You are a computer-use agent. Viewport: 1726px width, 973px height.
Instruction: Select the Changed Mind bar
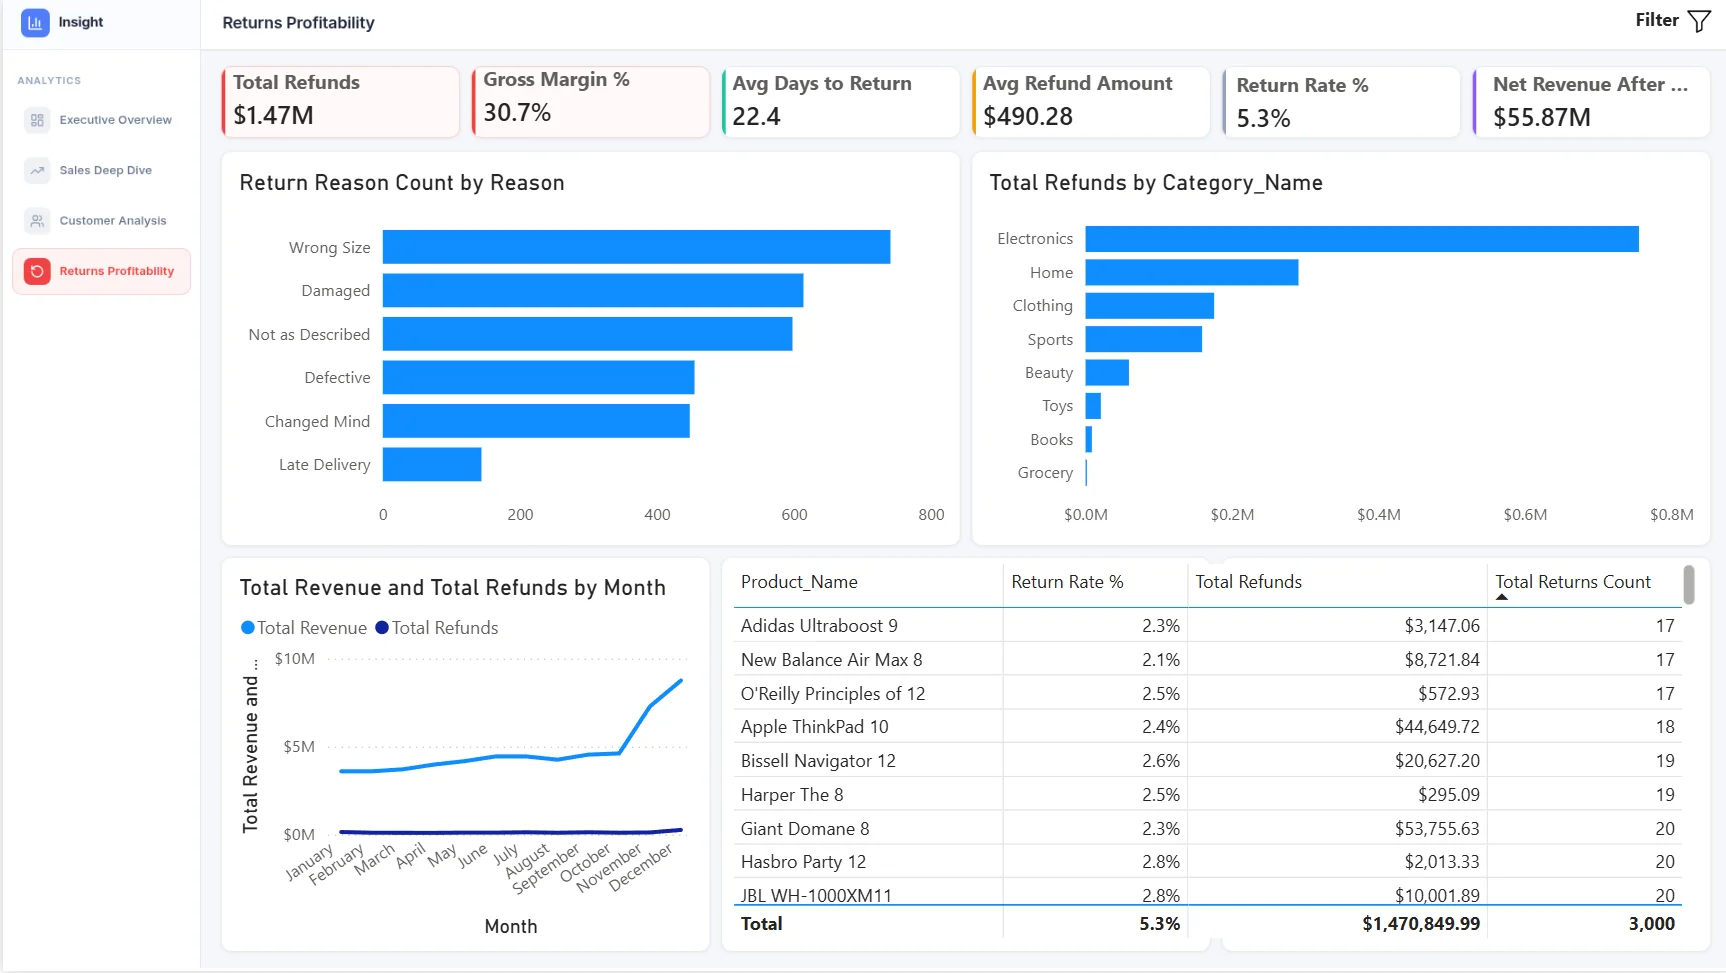click(x=536, y=421)
